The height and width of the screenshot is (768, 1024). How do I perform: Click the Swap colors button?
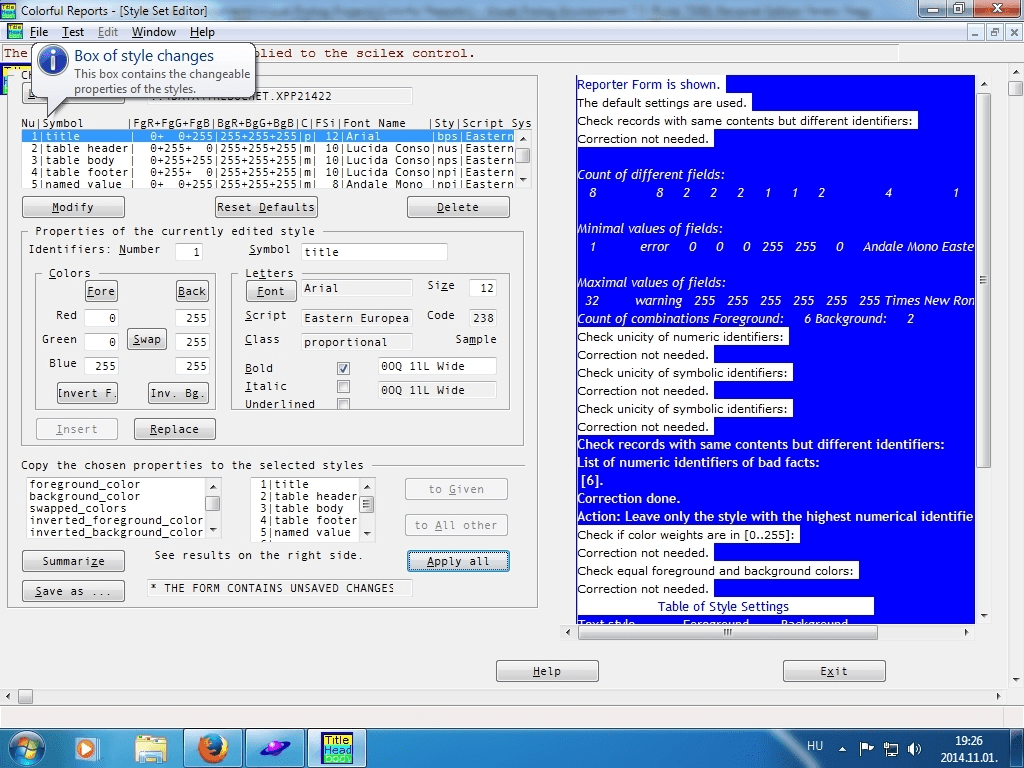tap(147, 340)
